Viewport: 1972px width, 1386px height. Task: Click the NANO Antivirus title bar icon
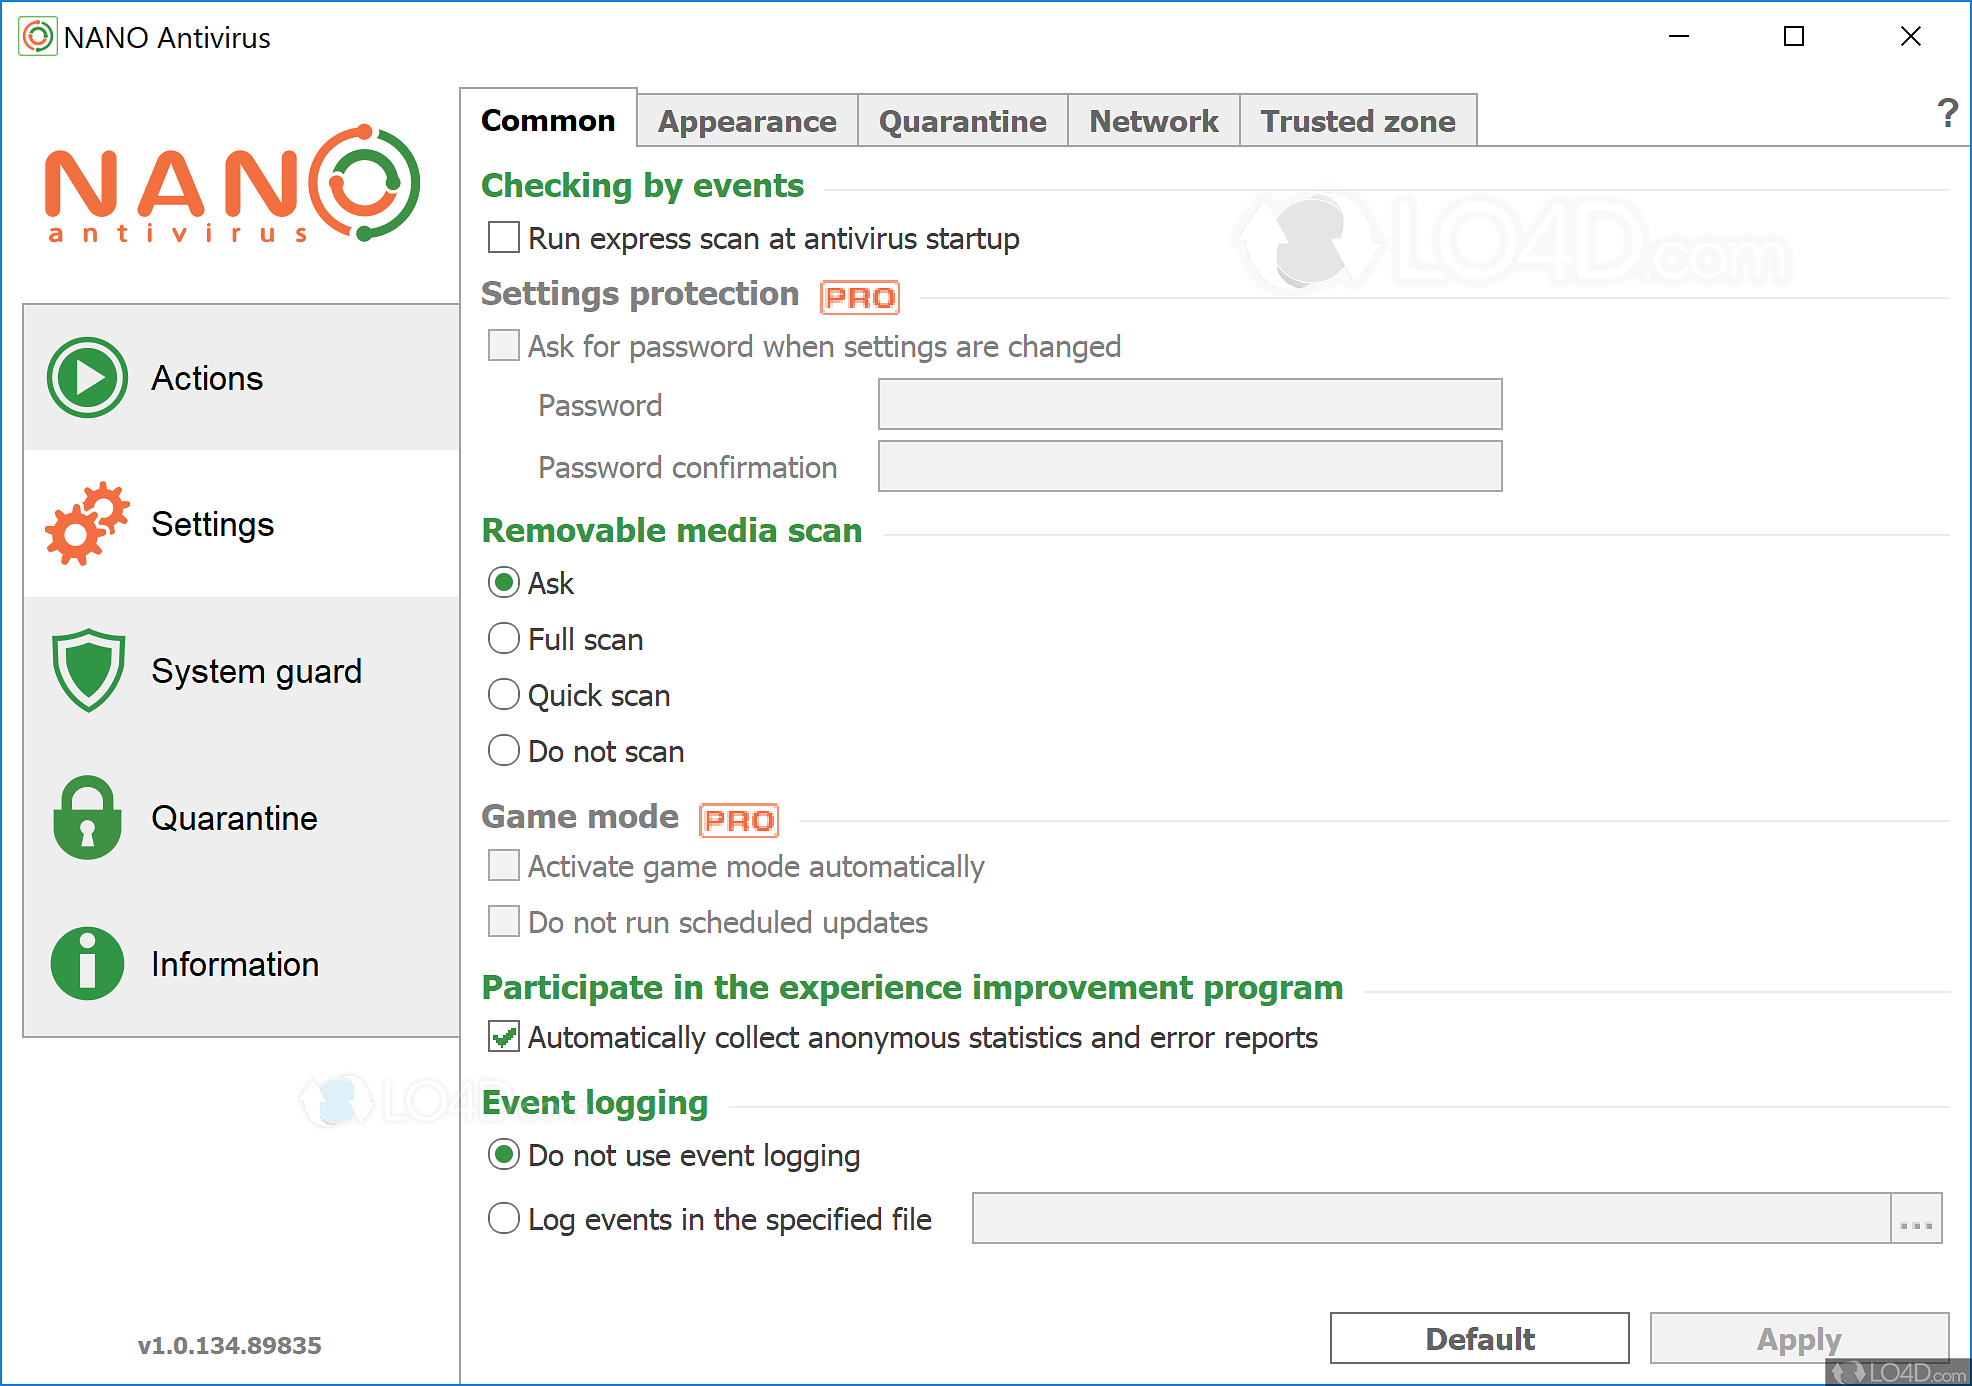(x=37, y=37)
